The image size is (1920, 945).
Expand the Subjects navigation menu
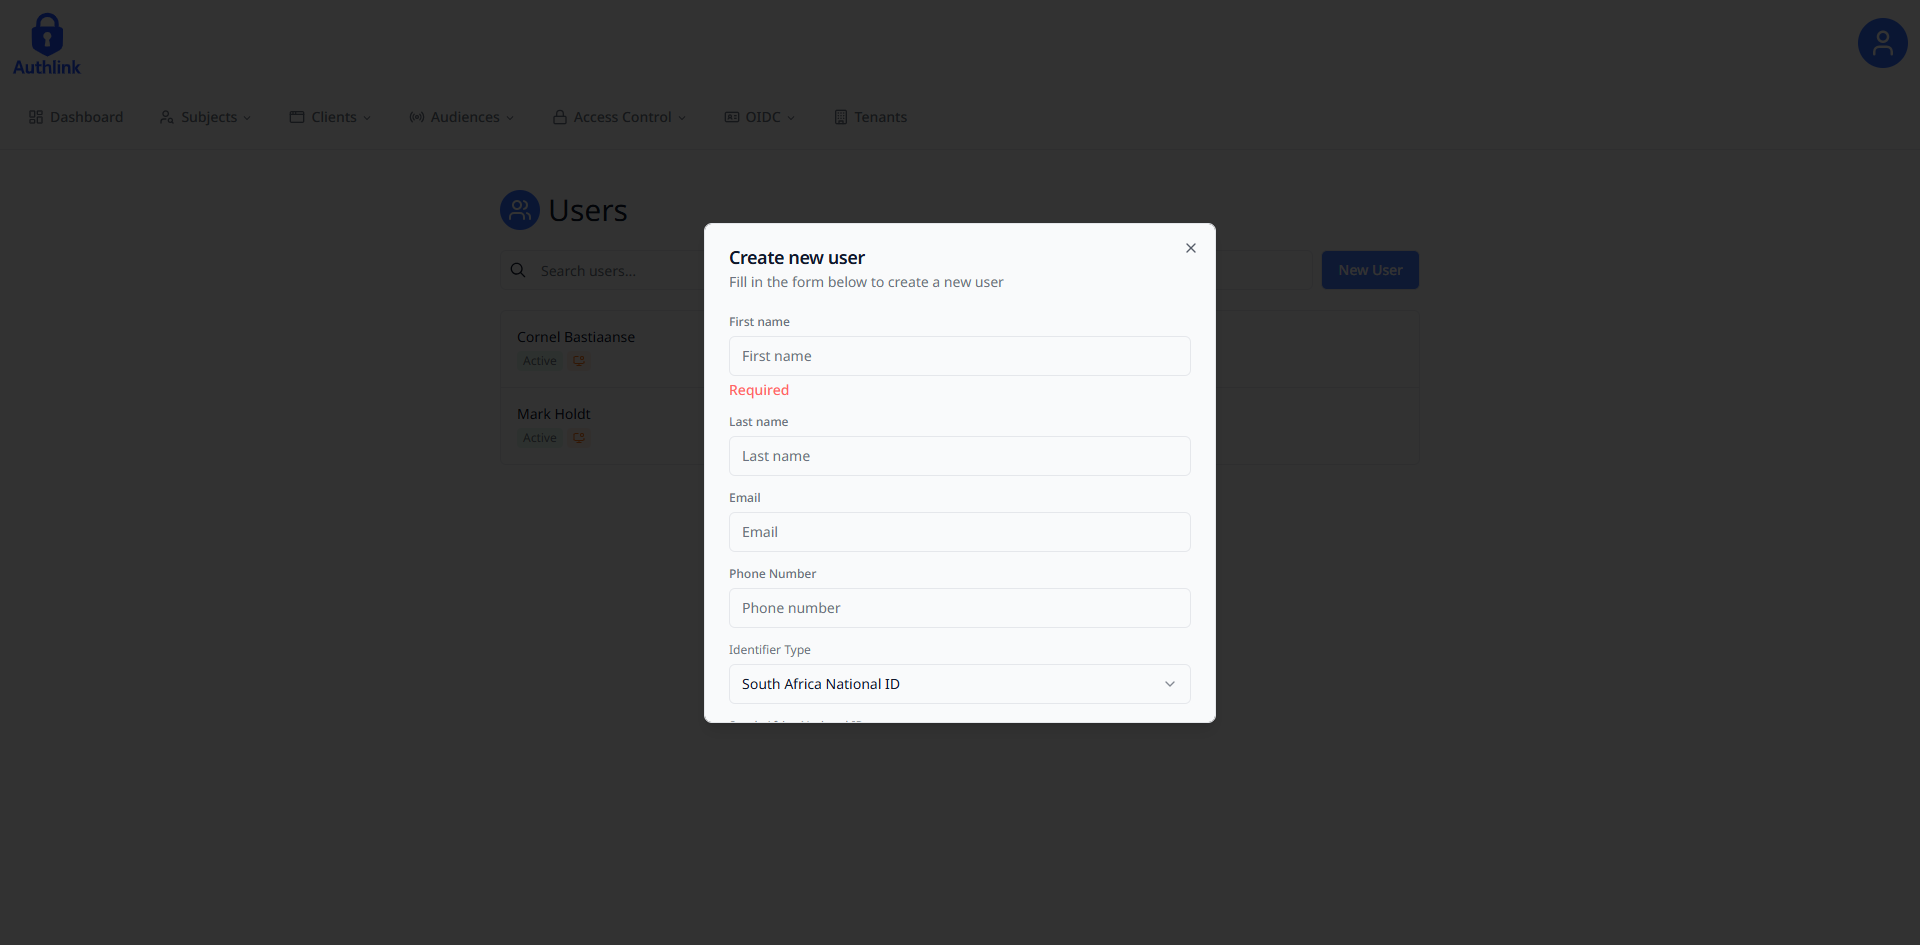click(x=205, y=117)
